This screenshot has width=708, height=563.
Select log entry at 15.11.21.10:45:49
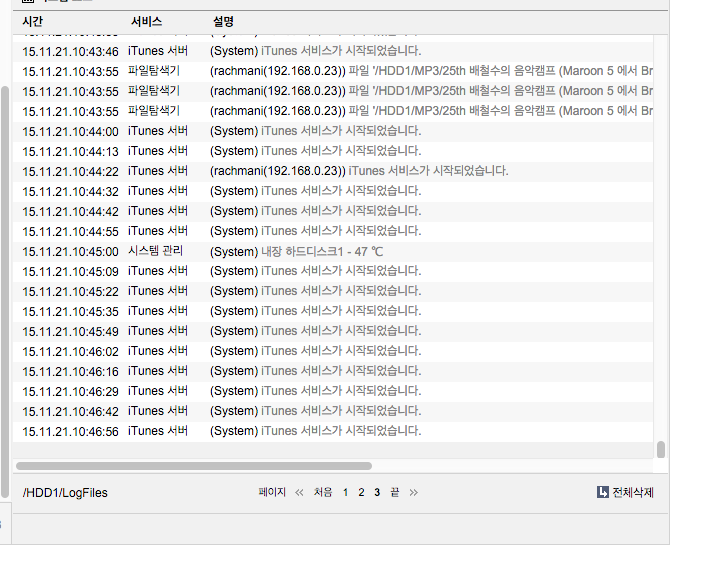333,331
